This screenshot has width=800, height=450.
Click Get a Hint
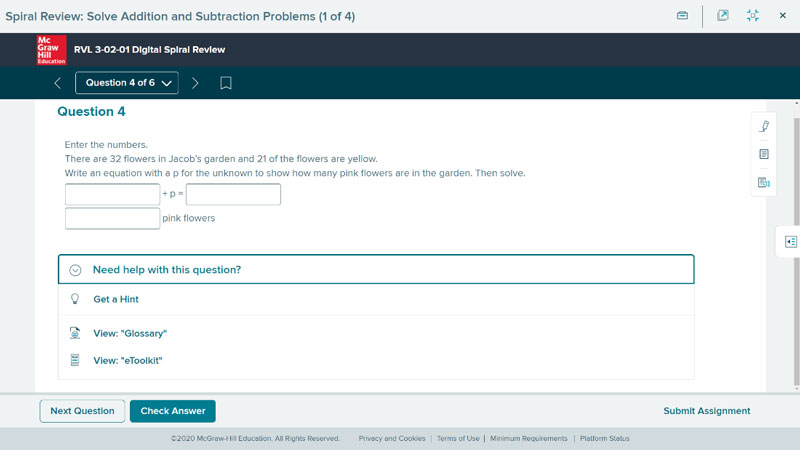[x=116, y=299]
